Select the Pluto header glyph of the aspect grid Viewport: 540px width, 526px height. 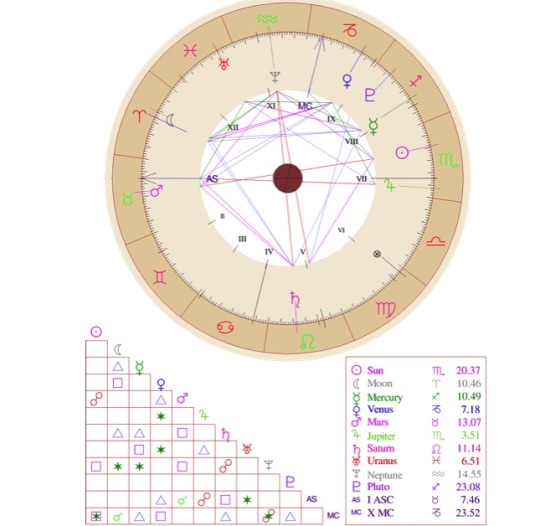[x=290, y=482]
